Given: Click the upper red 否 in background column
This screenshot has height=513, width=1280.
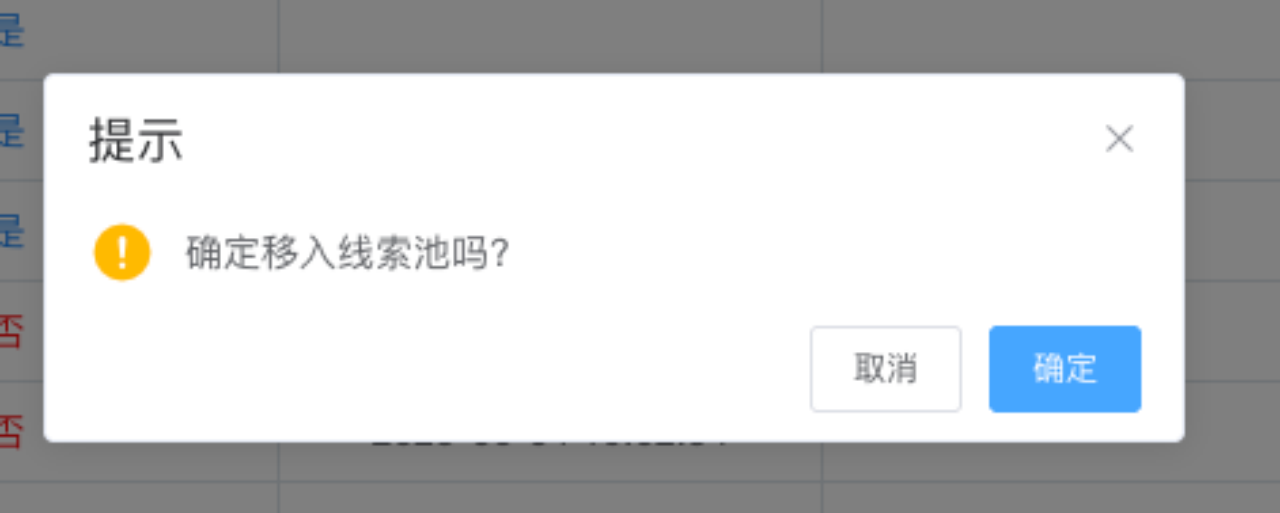Looking at the screenshot, I should (11, 330).
